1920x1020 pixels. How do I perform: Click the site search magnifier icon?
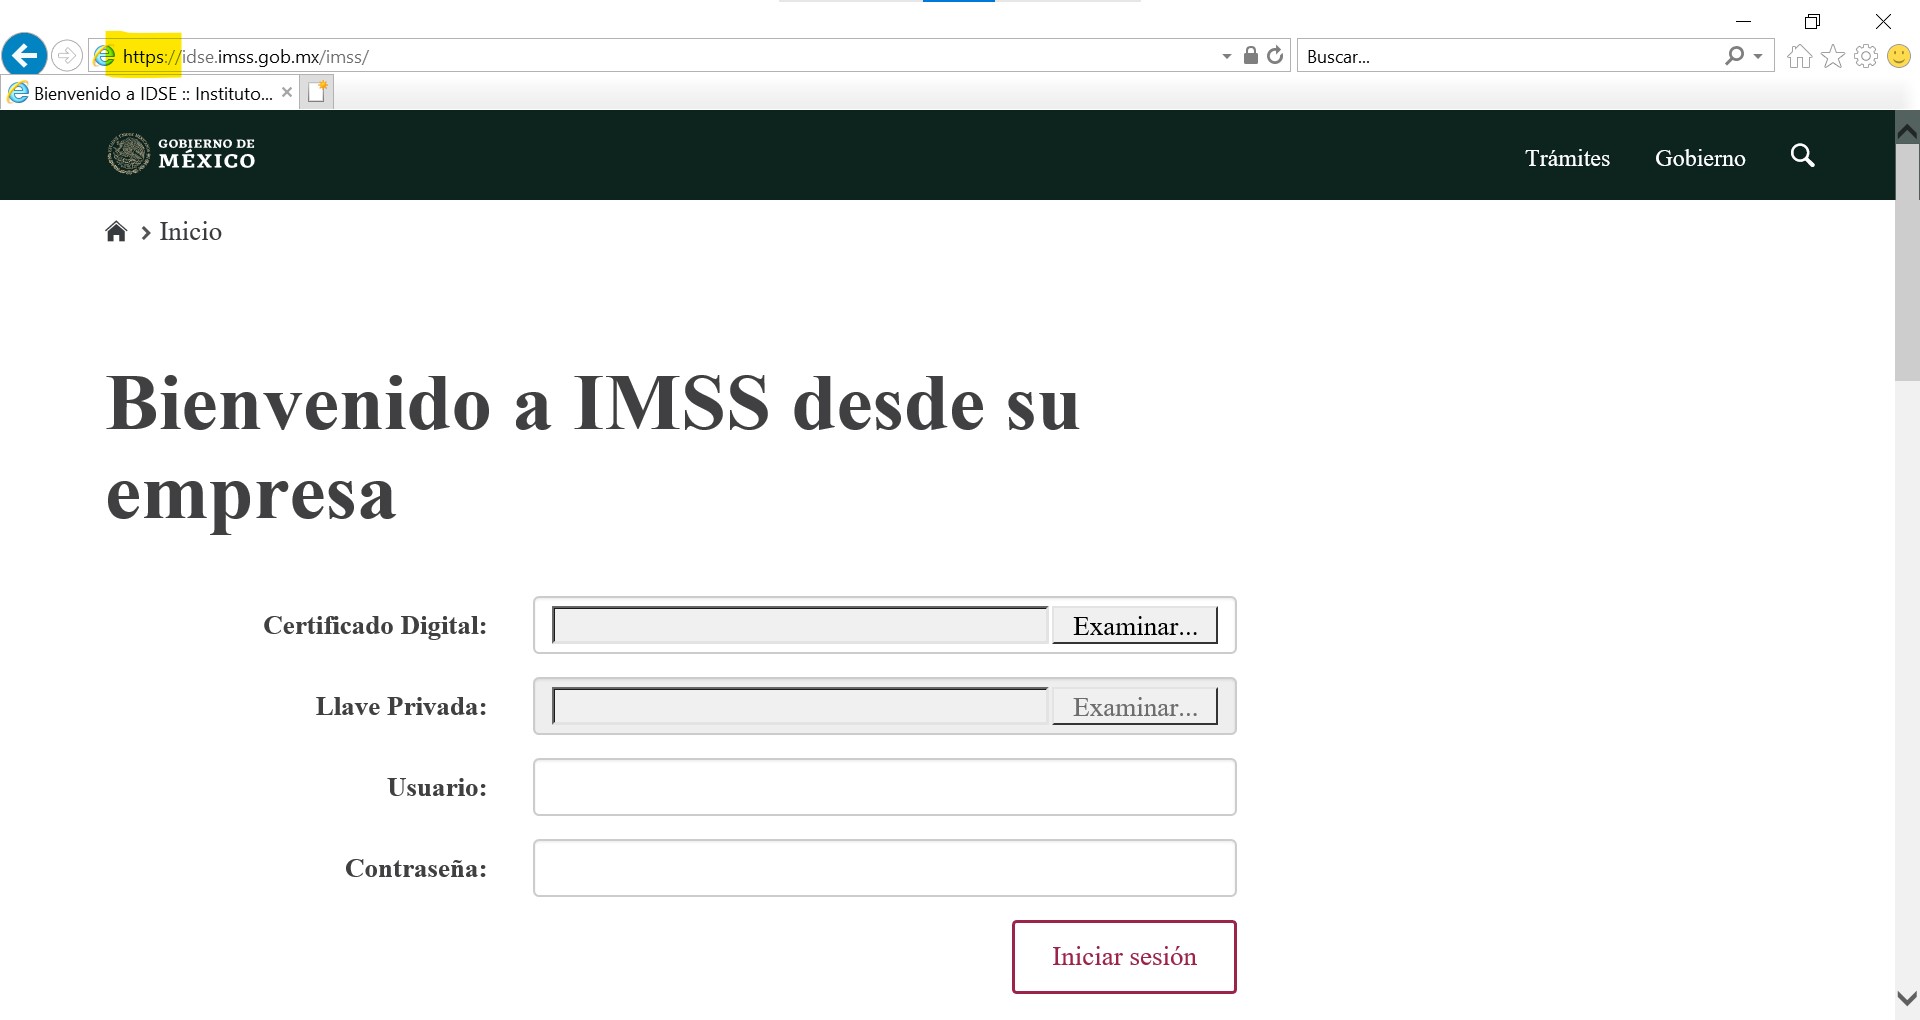(x=1802, y=155)
